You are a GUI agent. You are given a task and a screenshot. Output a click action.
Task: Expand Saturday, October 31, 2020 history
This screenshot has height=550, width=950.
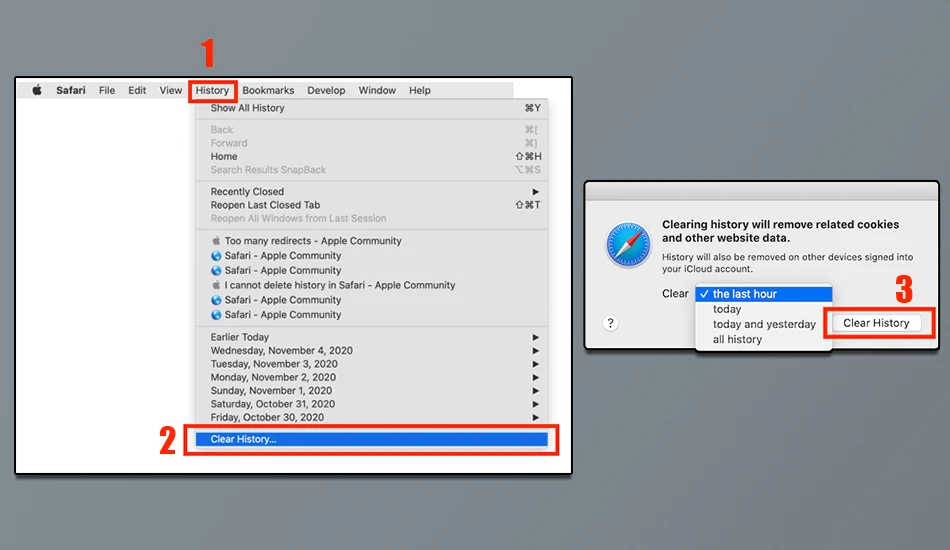click(x=372, y=403)
